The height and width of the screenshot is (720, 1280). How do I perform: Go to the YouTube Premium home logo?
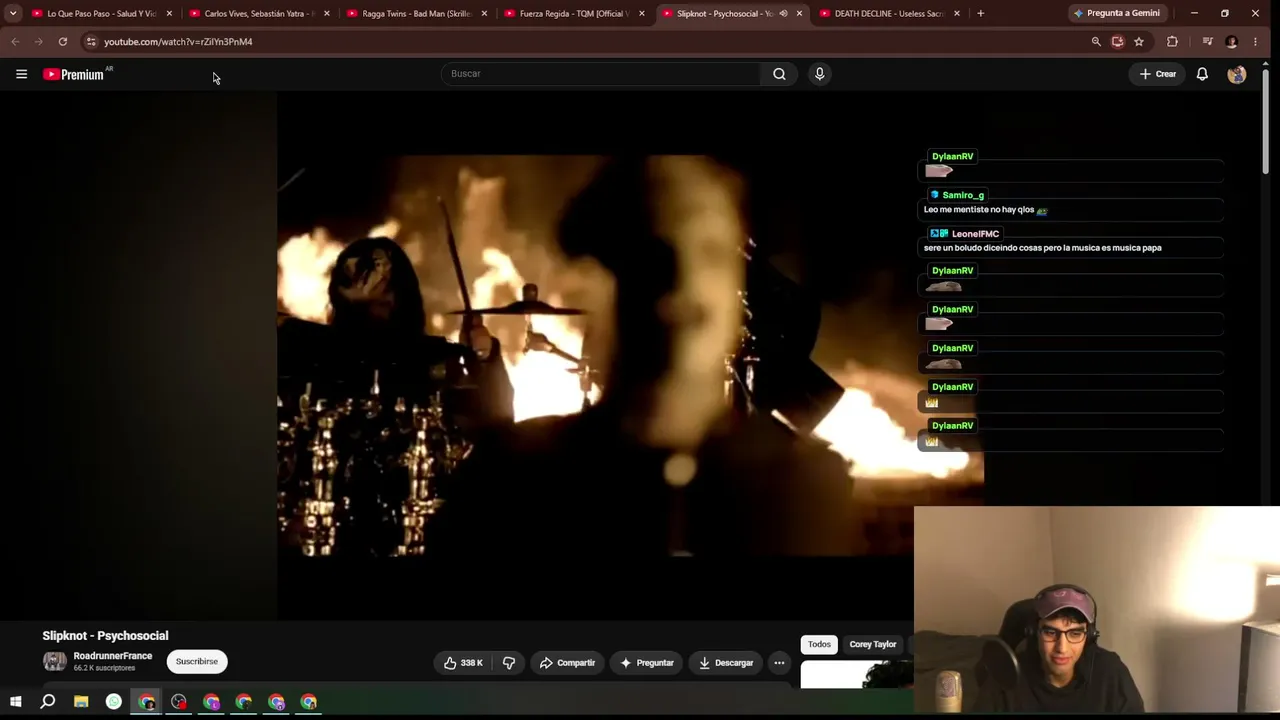tap(73, 74)
